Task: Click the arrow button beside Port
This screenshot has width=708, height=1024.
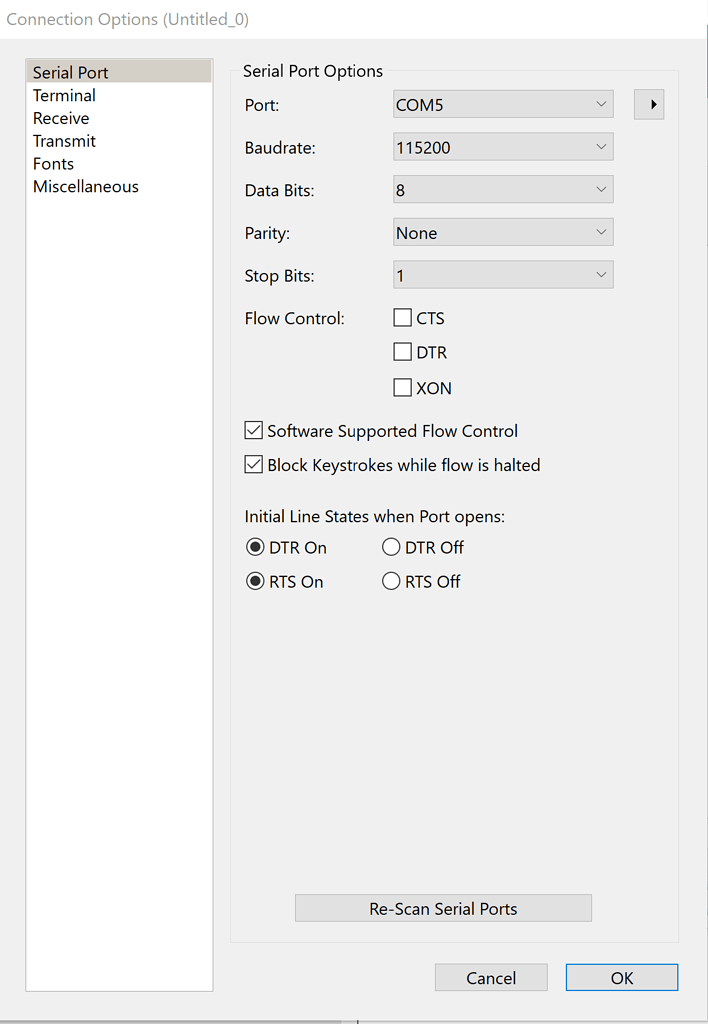Action: [x=649, y=104]
